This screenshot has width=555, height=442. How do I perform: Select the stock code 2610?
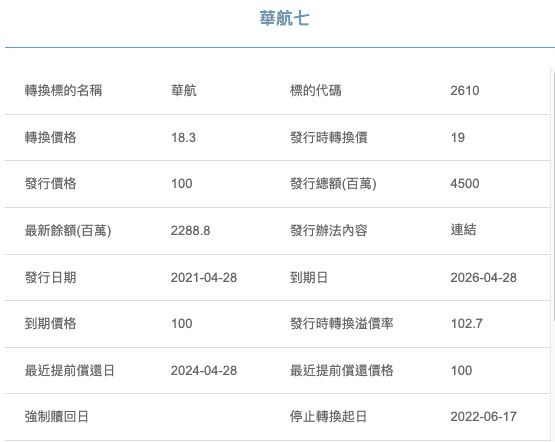click(x=465, y=91)
